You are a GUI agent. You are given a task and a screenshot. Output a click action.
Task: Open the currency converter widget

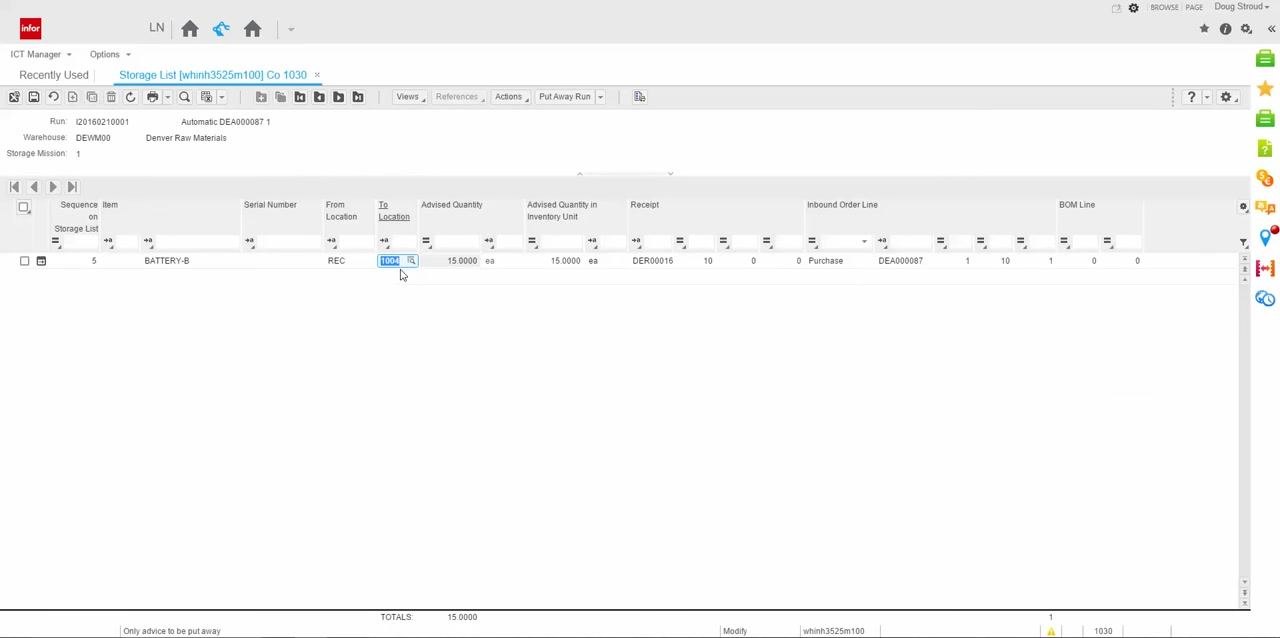pos(1265,178)
